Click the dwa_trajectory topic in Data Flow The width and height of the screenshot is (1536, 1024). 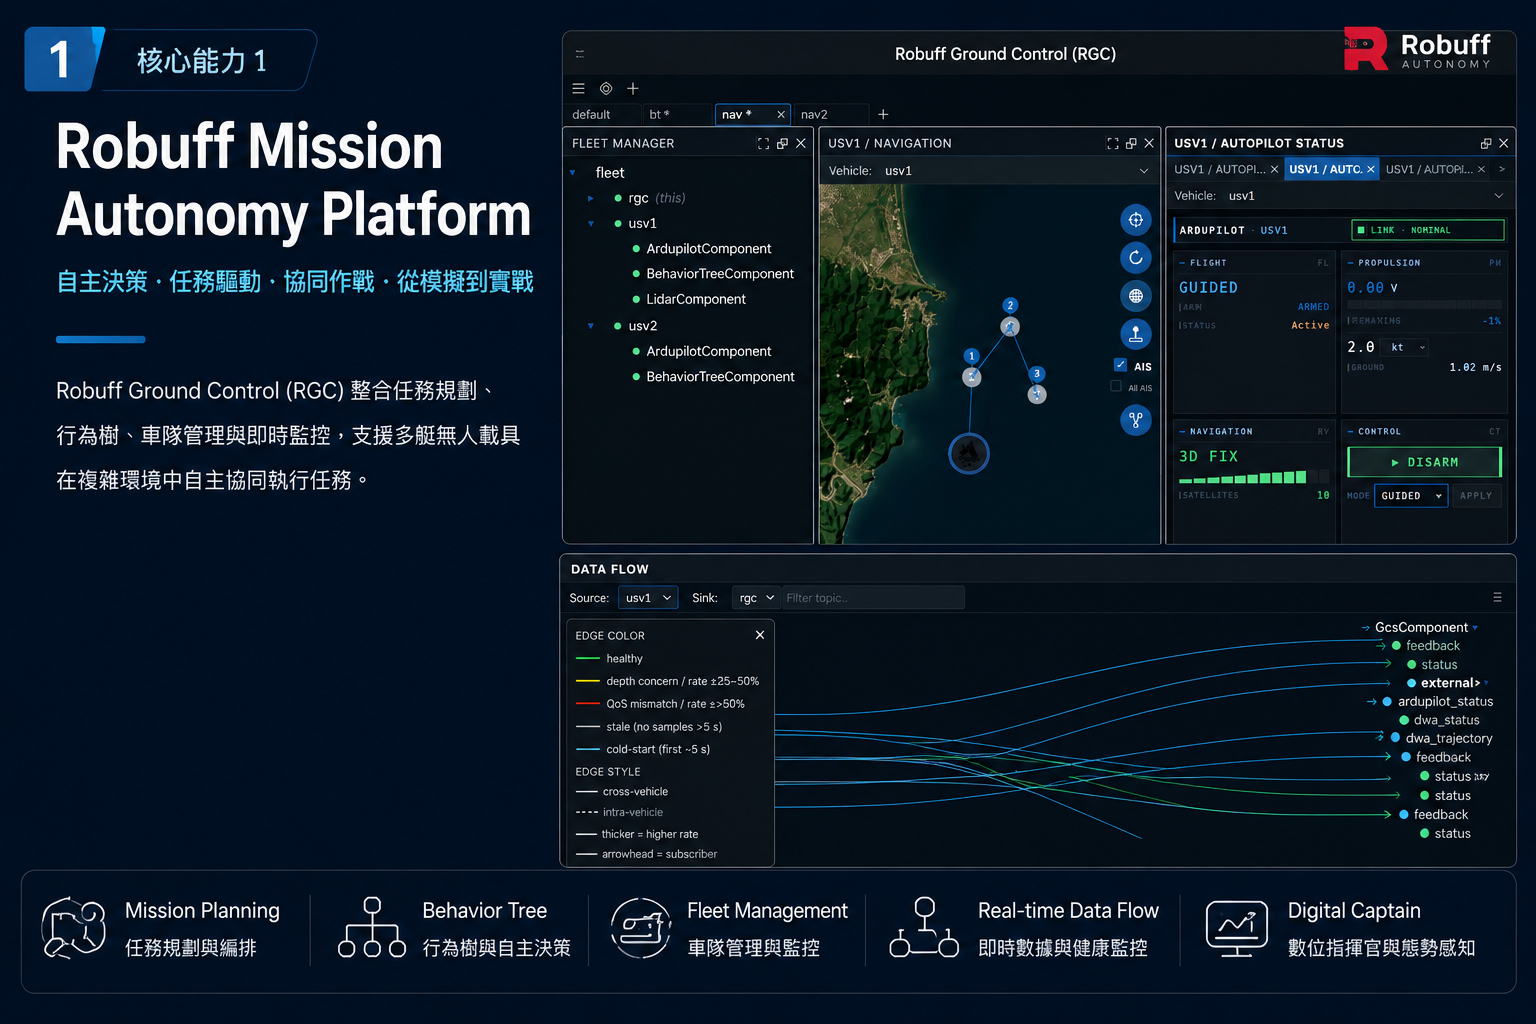point(1448,739)
